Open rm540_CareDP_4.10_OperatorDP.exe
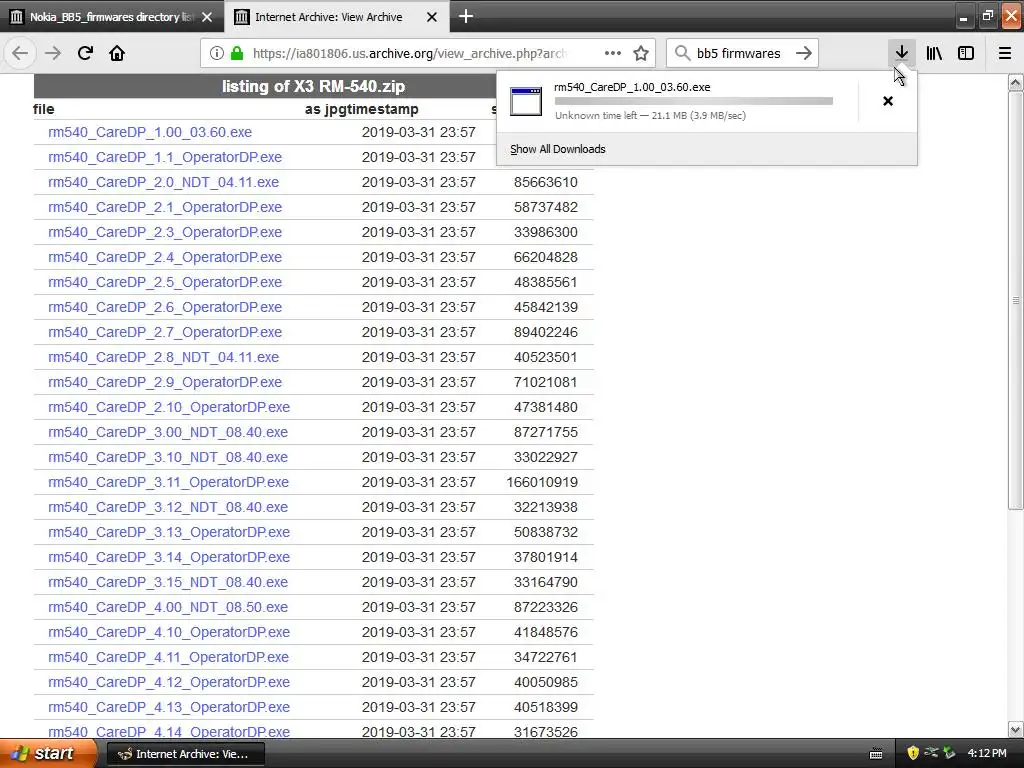 [169, 632]
